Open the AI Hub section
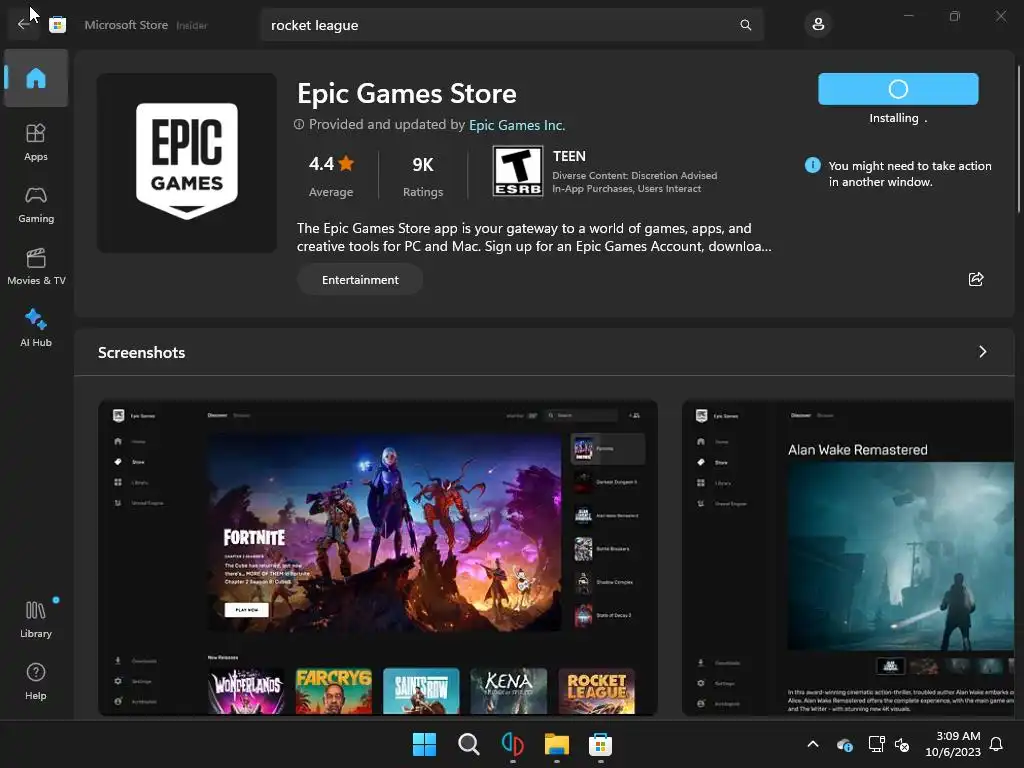The height and width of the screenshot is (768, 1024). click(36, 328)
